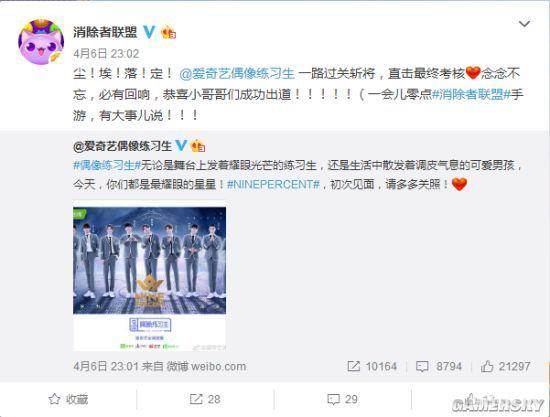Open the 消除者联盟 cat avatar
Image resolution: width=550 pixels, height=417 pixels.
click(41, 42)
